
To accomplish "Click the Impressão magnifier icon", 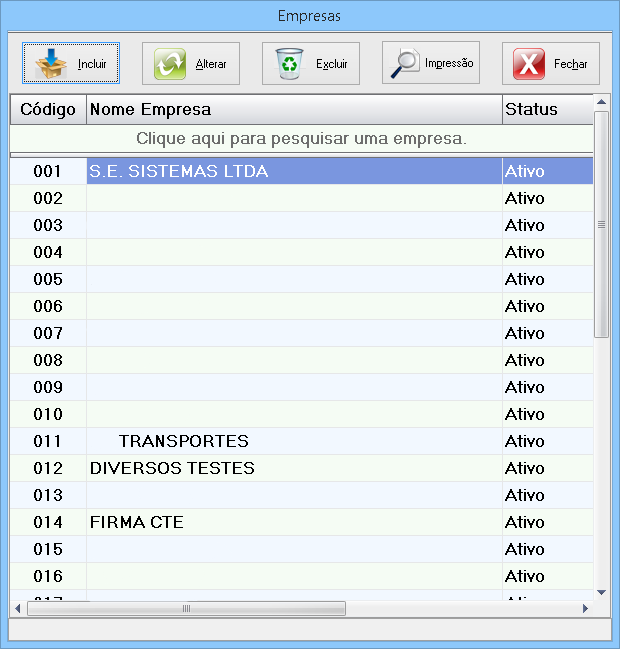I will point(407,63).
